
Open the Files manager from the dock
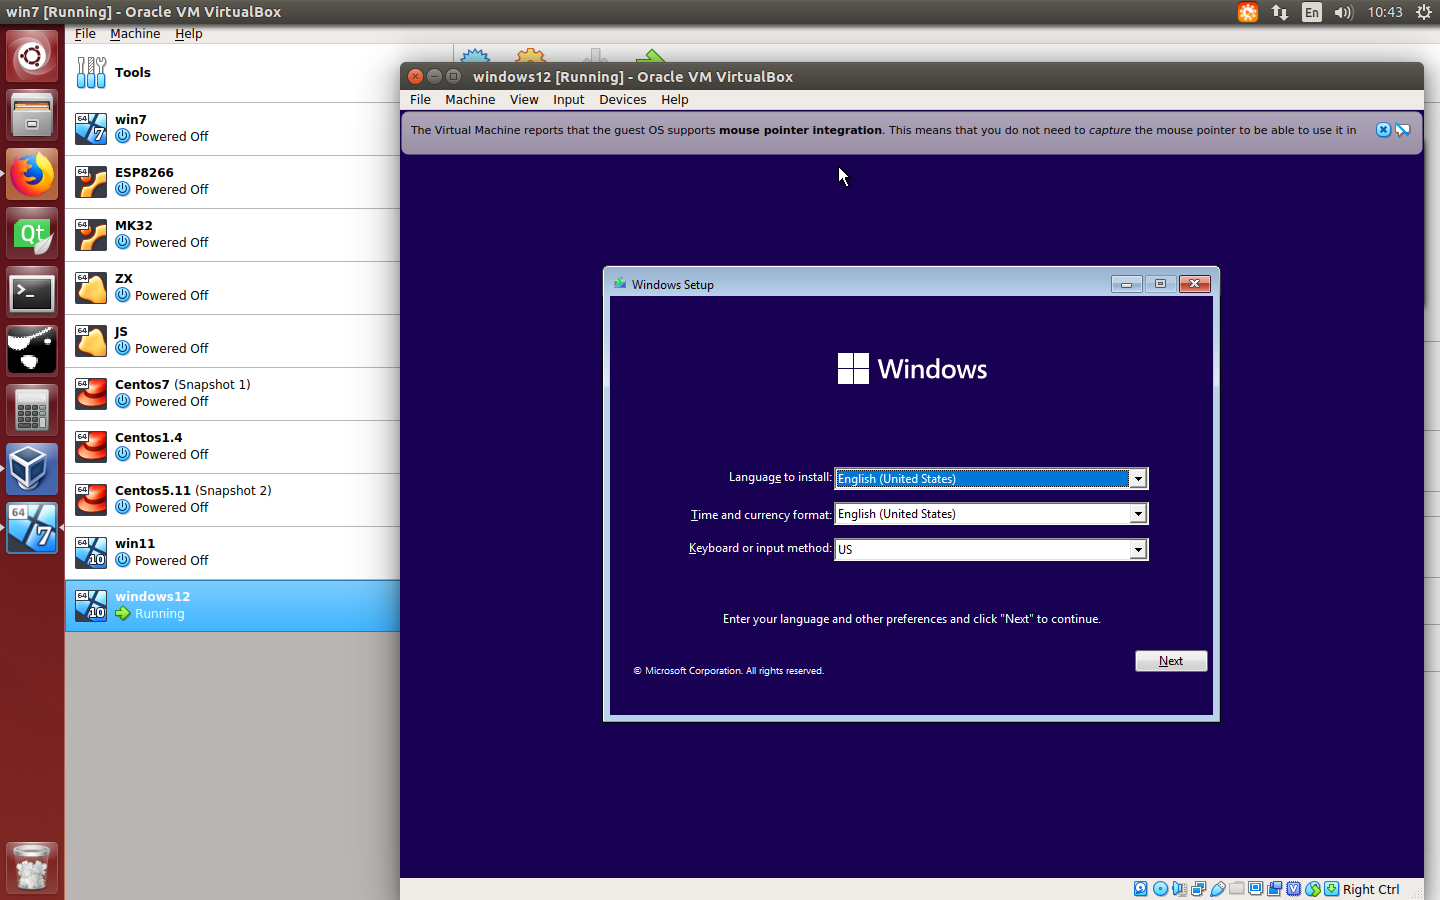coord(32,116)
